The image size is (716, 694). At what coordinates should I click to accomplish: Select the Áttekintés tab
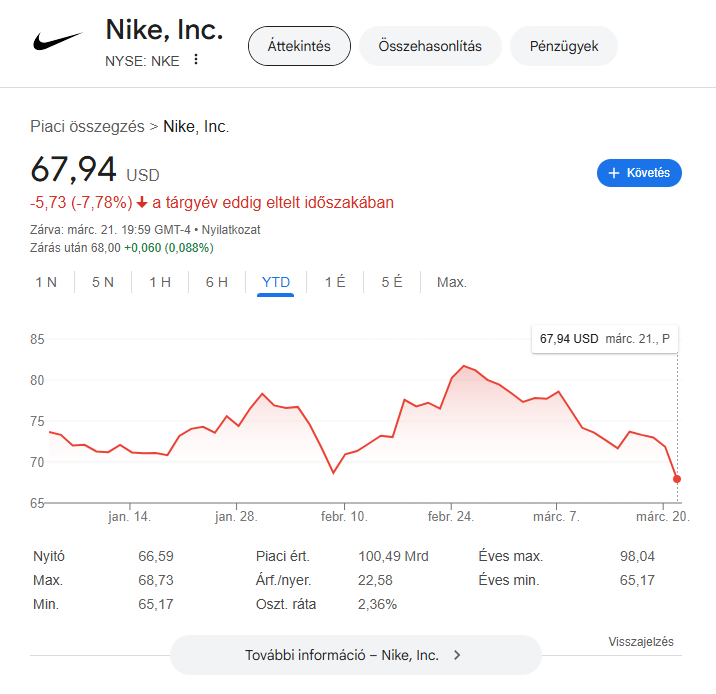(x=299, y=46)
